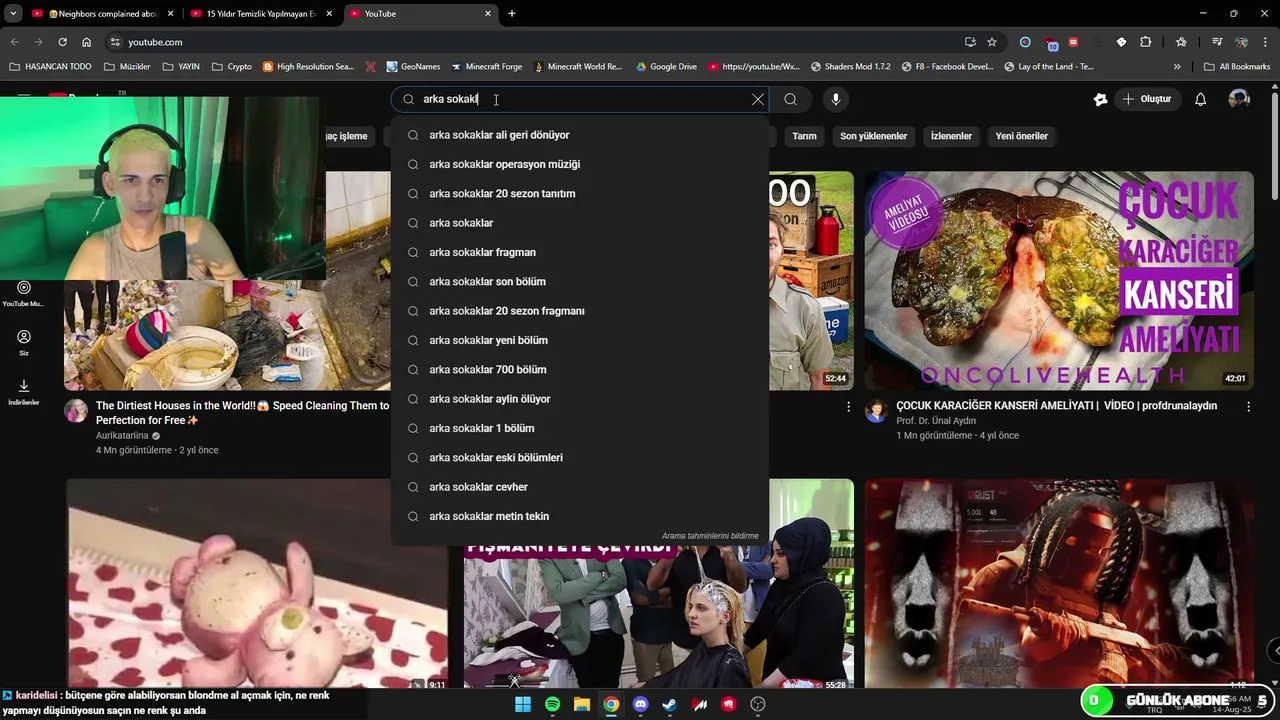This screenshot has height=720, width=1280.
Task: Open Prof. Dr. Ünal Aydın channel
Action: coord(936,421)
